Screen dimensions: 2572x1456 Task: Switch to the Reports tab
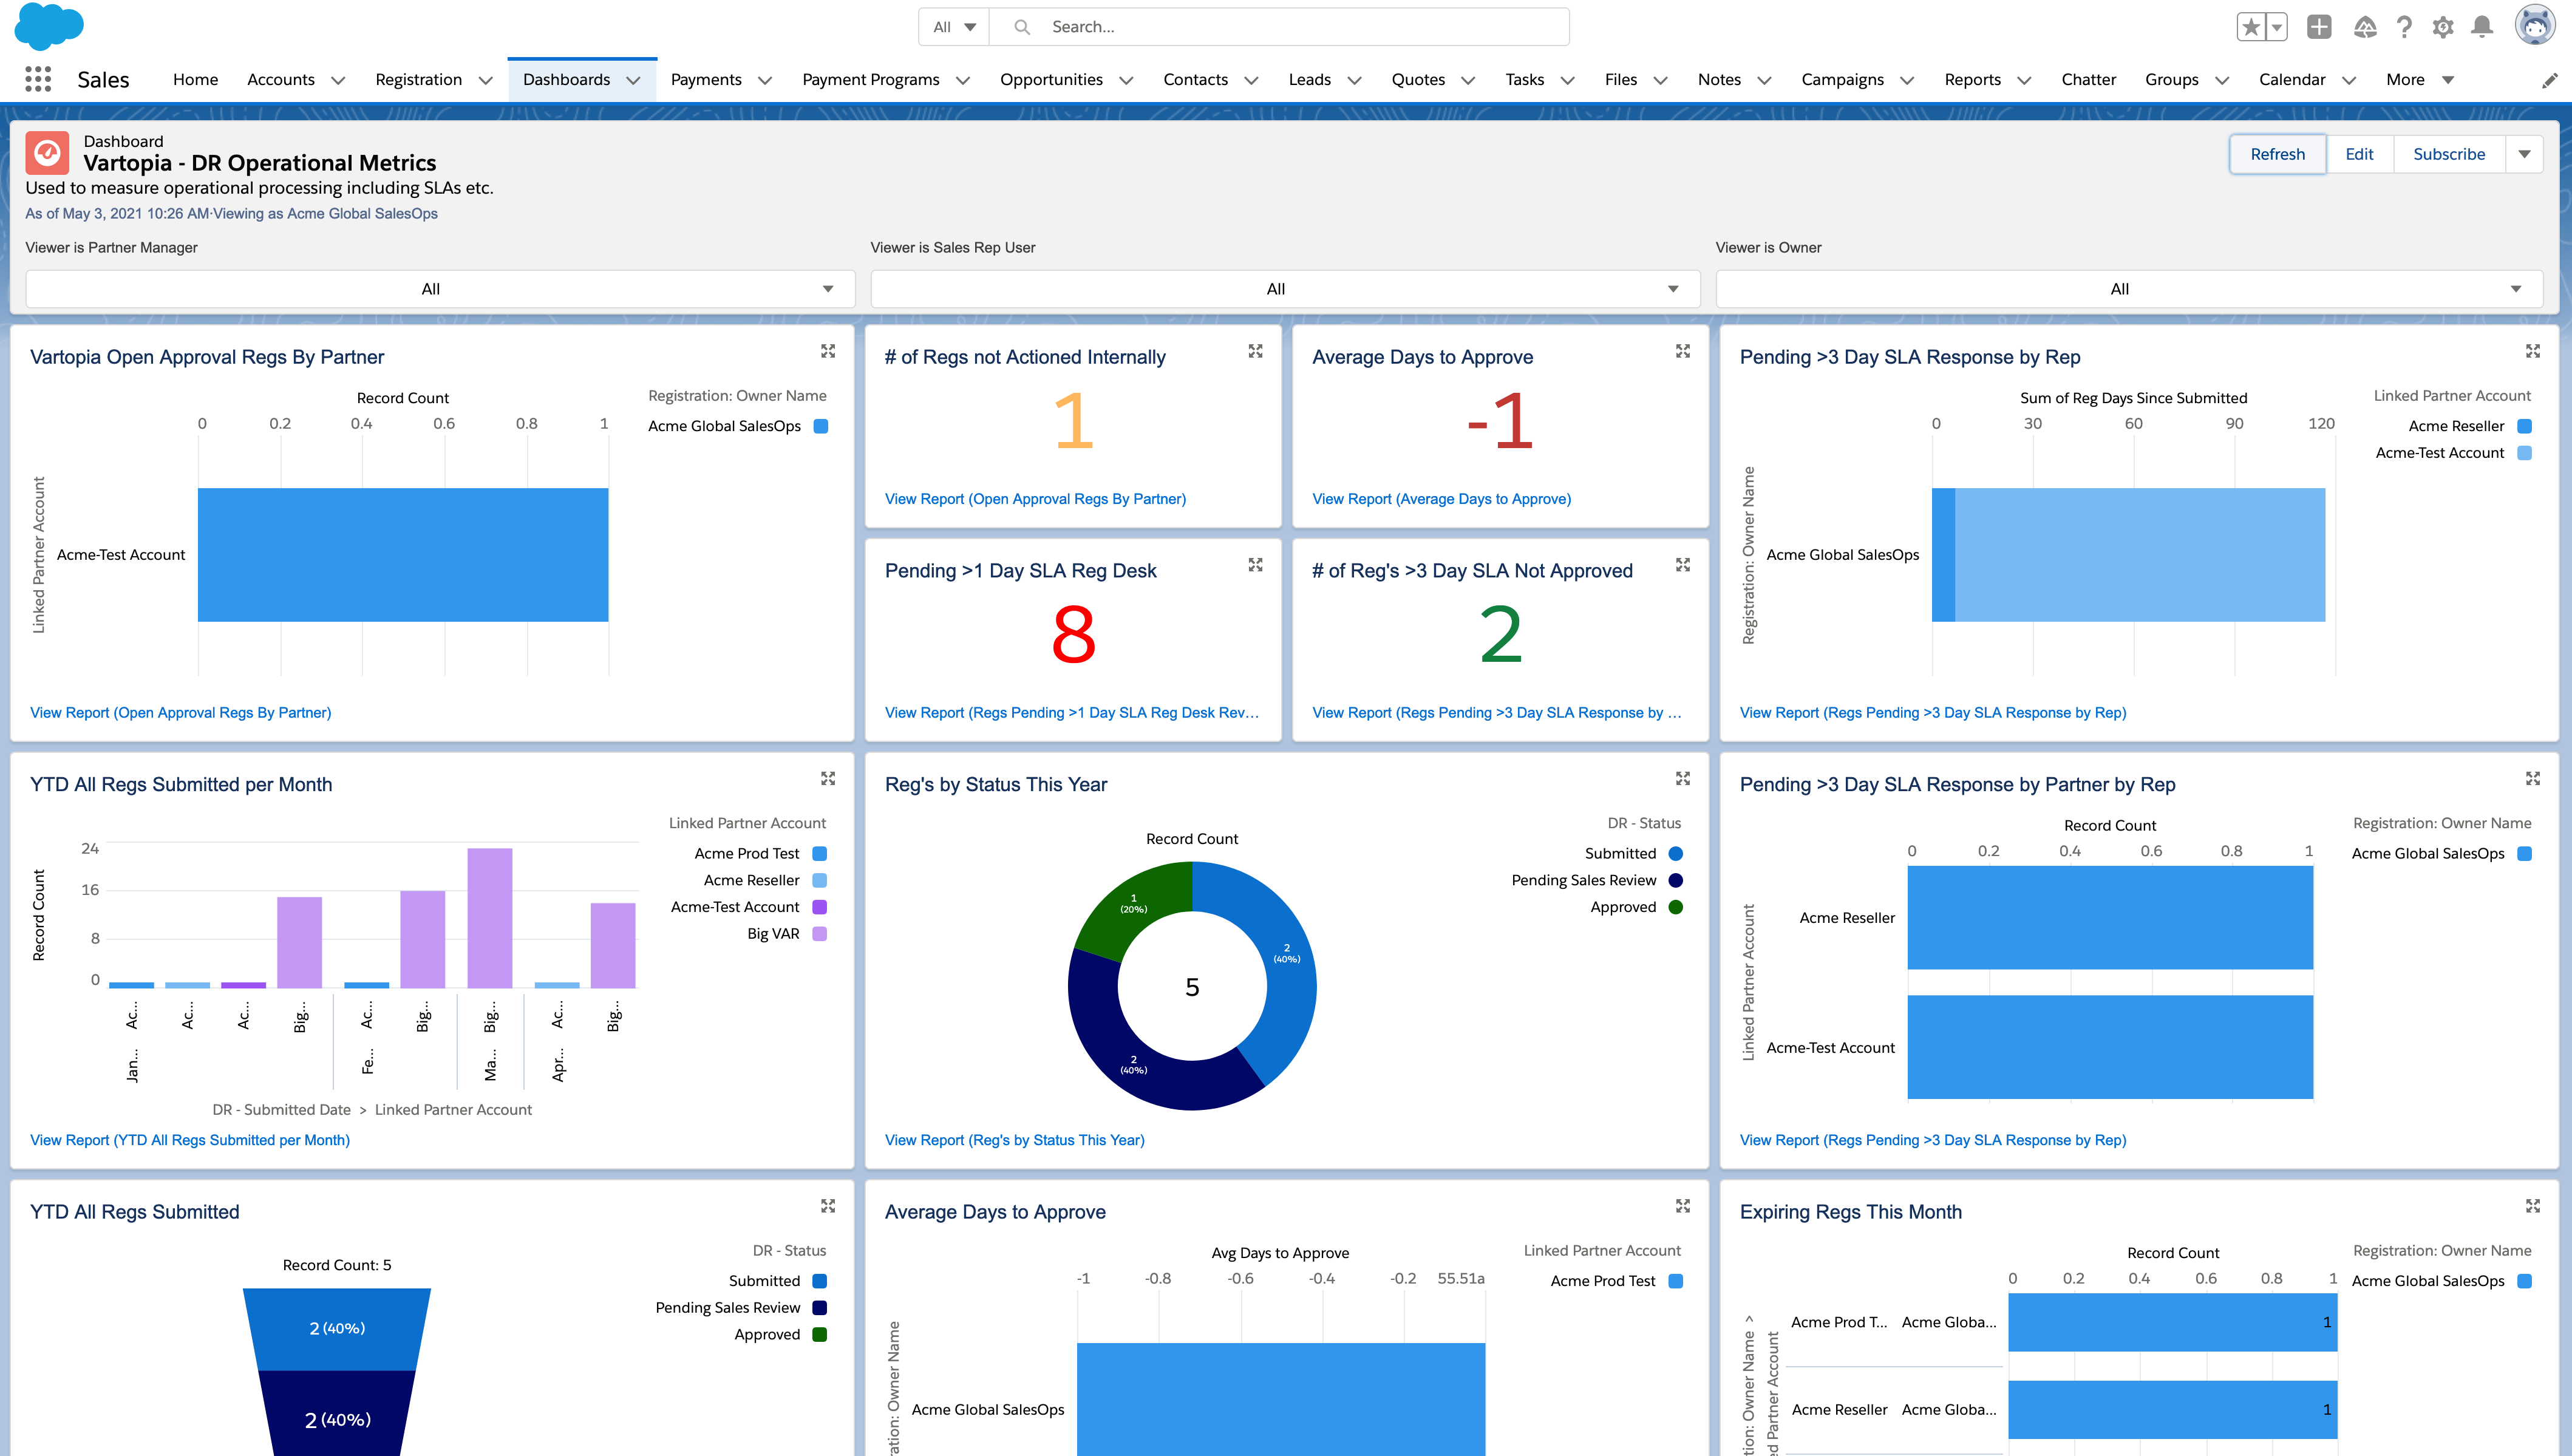coord(1972,80)
